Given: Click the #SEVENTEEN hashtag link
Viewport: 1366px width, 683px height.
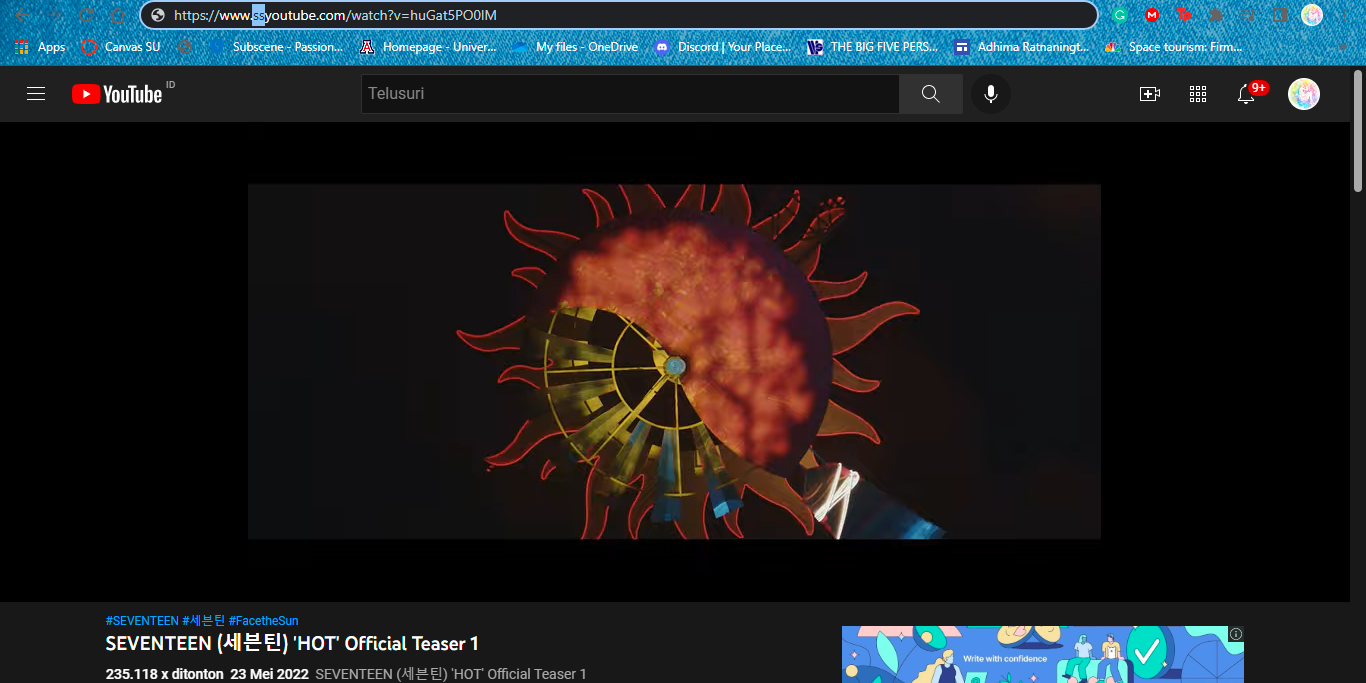Looking at the screenshot, I should coord(142,621).
